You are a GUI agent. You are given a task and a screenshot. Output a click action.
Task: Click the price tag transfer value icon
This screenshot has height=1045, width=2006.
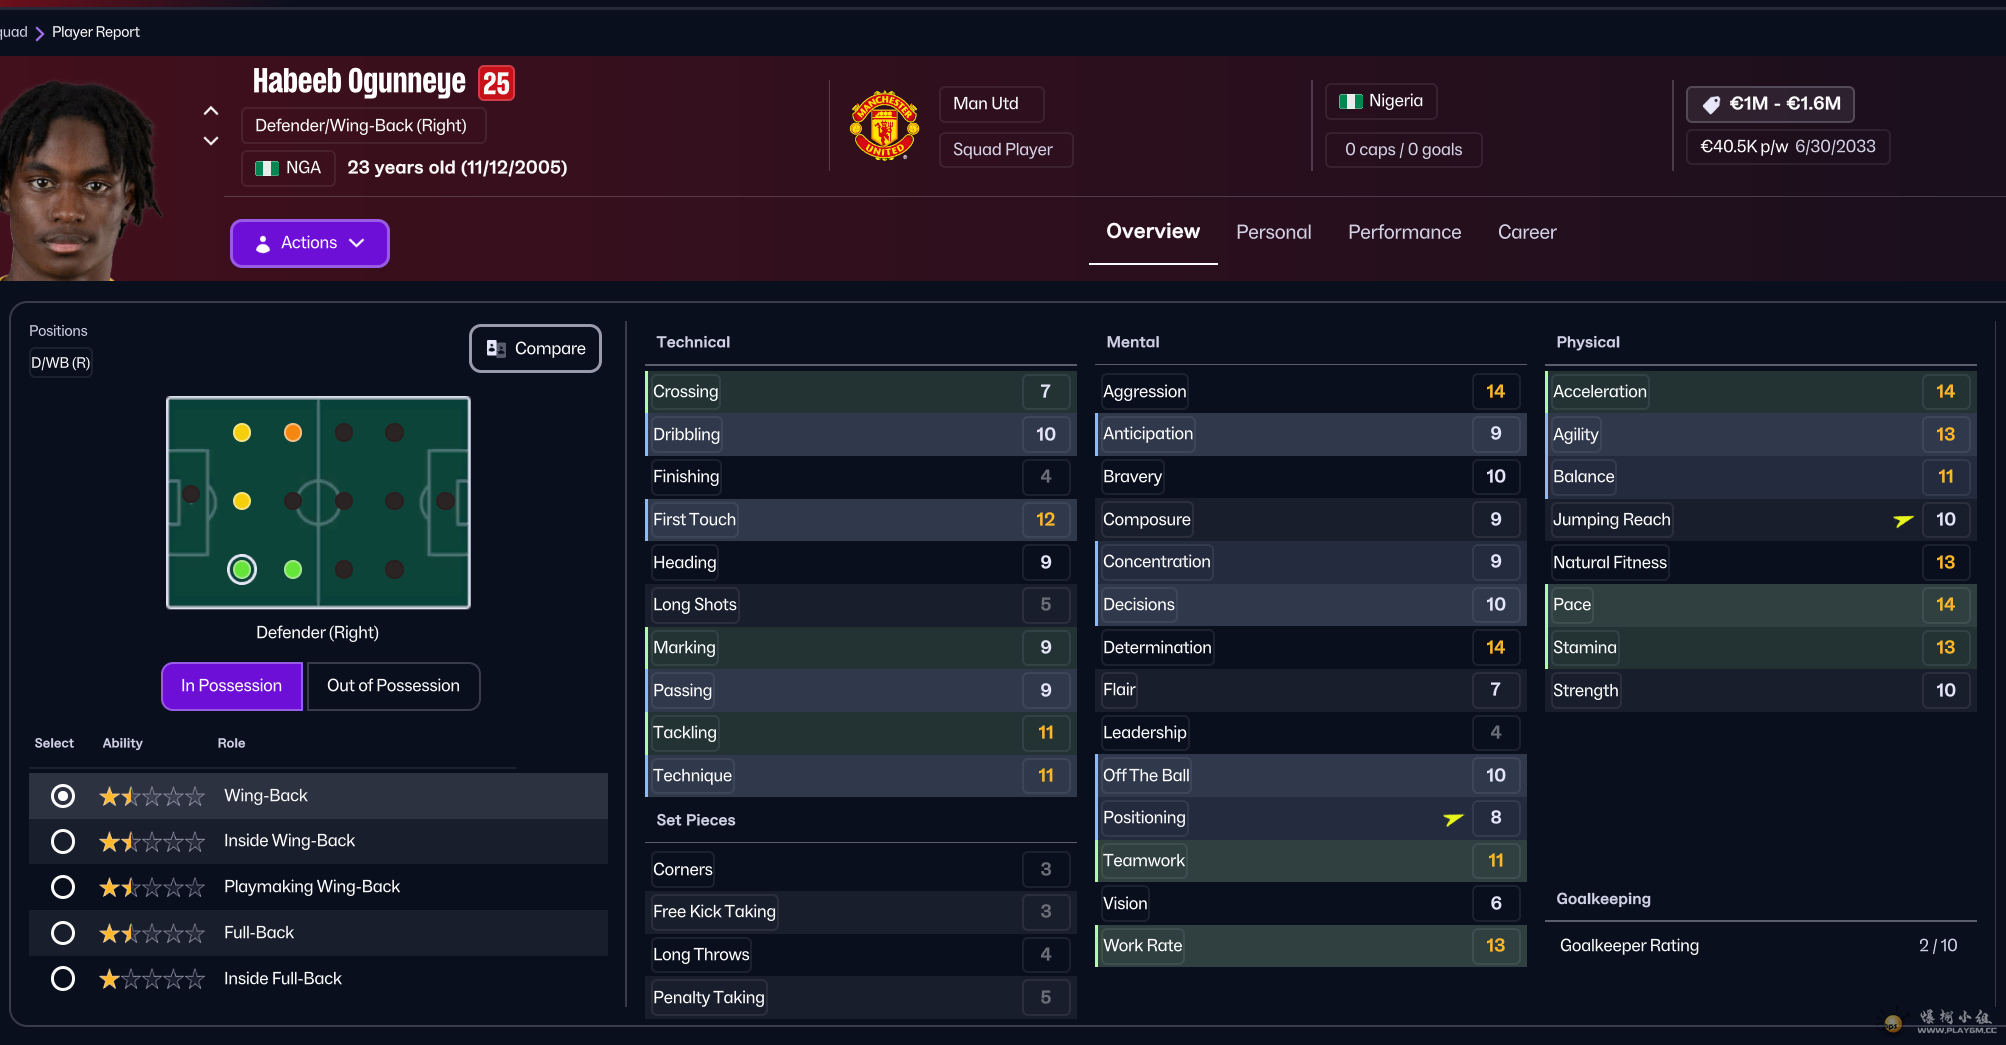pyautogui.click(x=1711, y=104)
